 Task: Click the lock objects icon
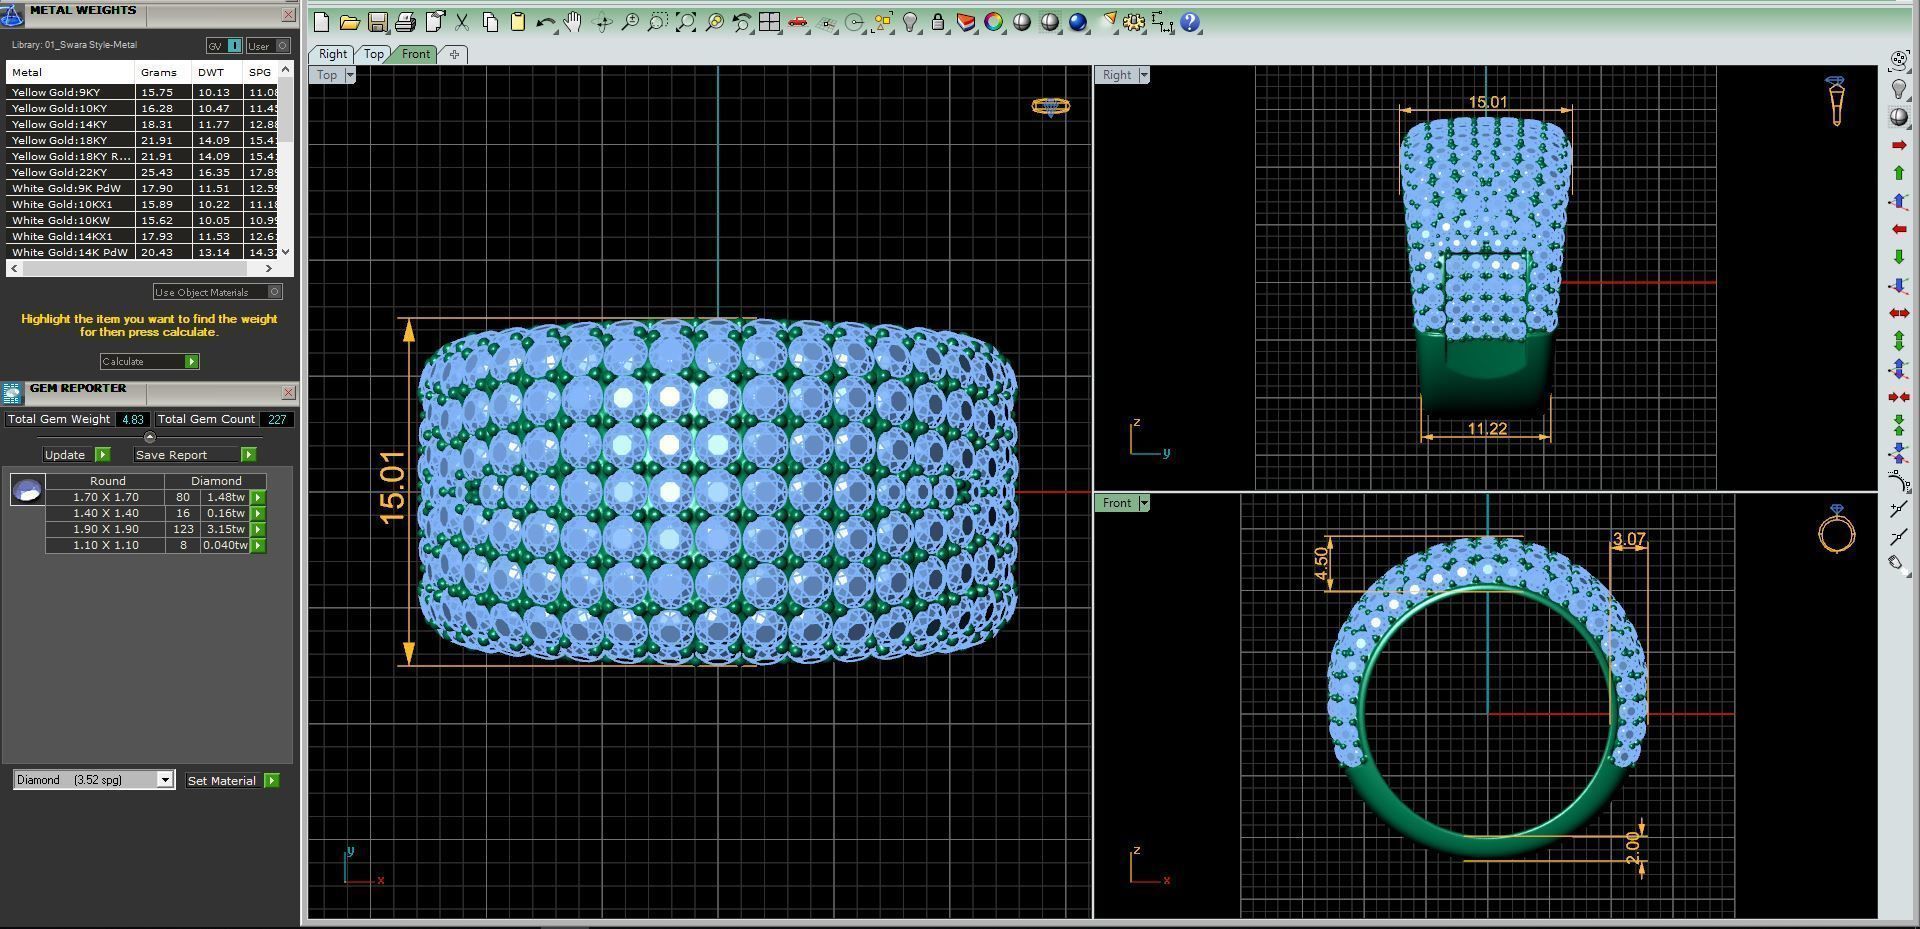(x=938, y=21)
